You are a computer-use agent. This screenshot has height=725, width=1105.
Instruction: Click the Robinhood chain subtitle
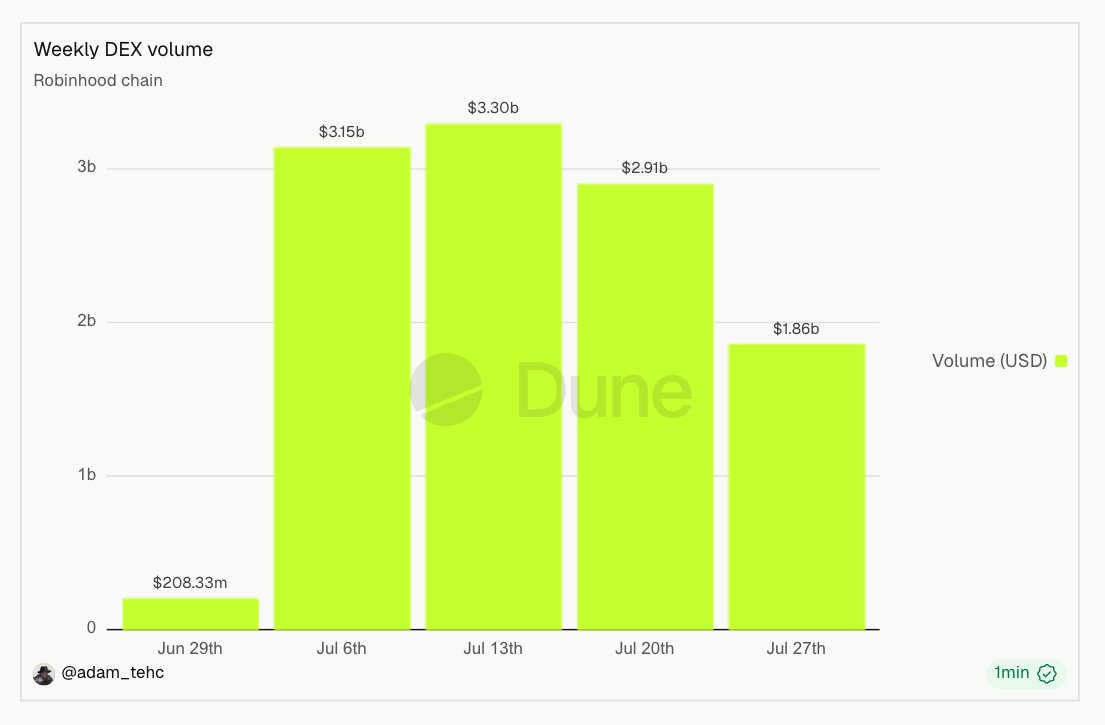point(98,80)
